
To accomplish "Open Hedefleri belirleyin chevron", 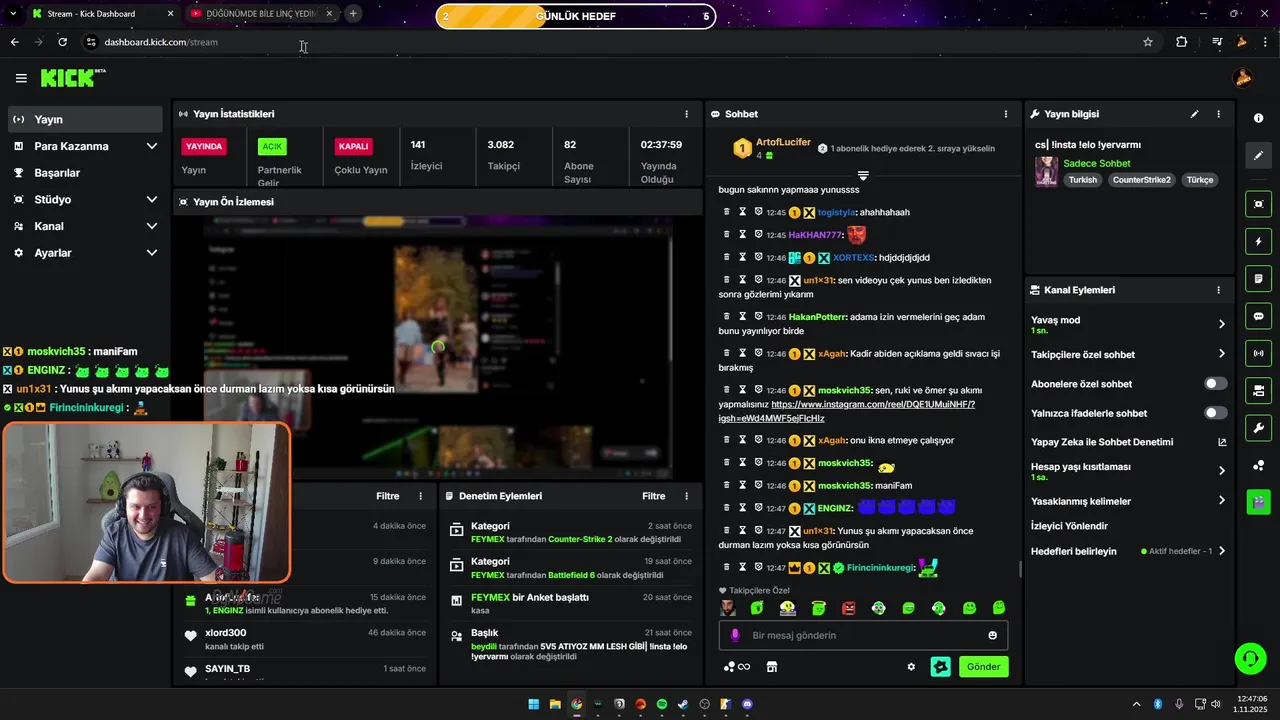I will coord(1222,551).
